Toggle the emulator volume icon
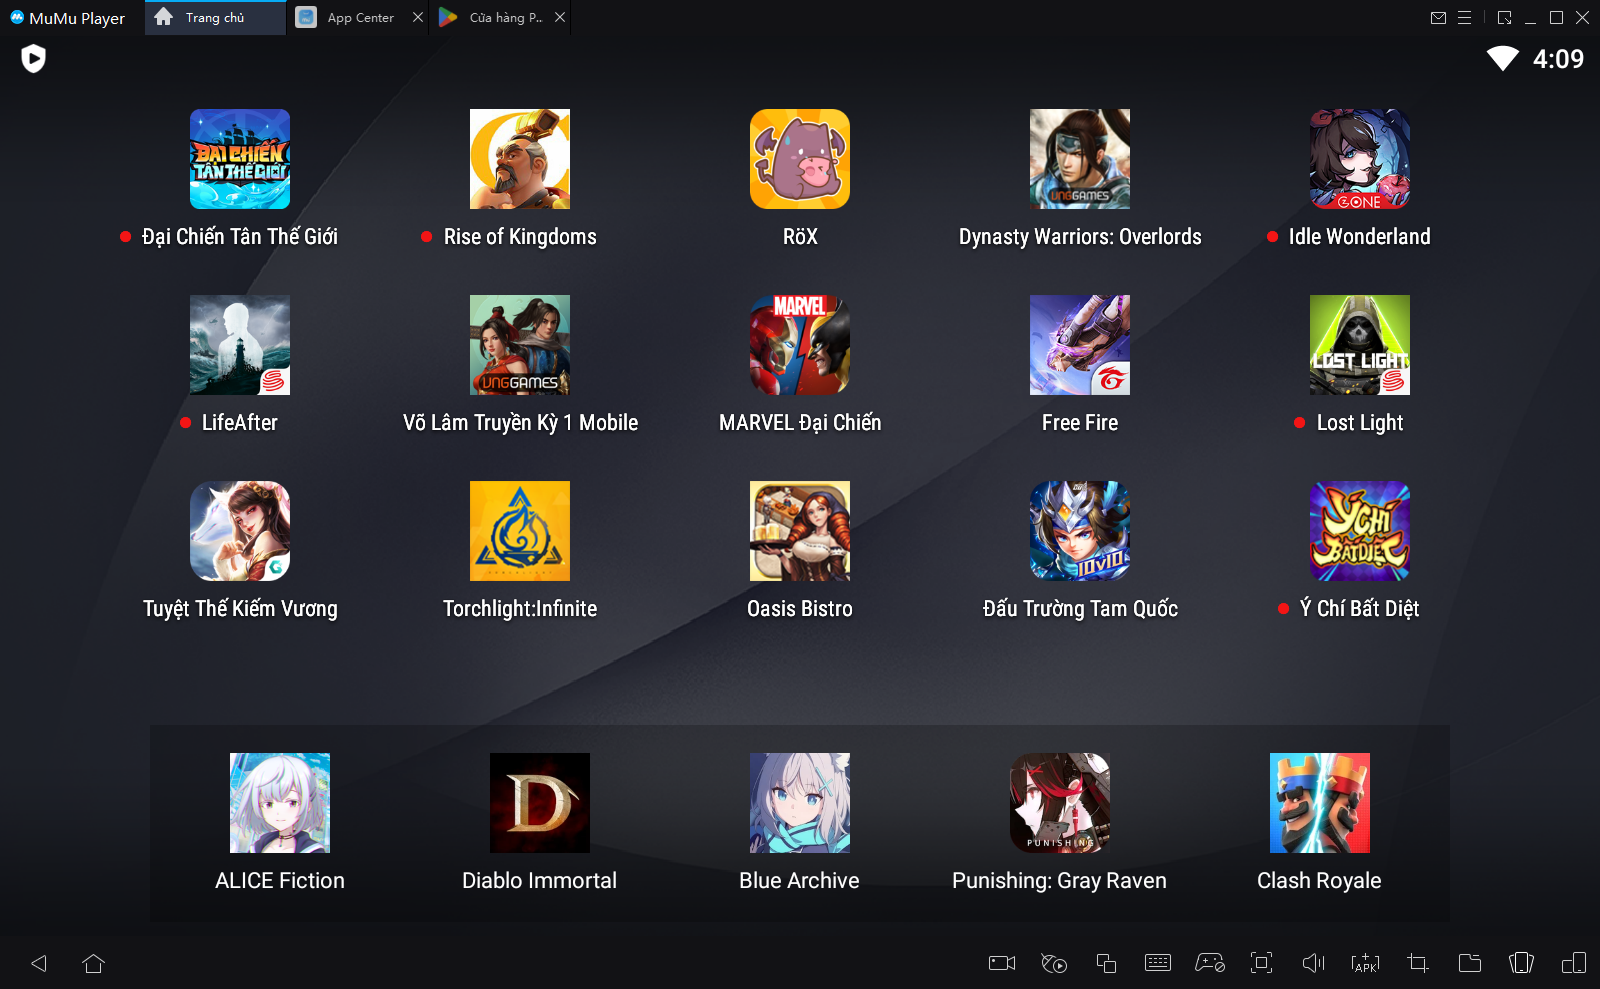The image size is (1600, 989). click(x=1313, y=963)
